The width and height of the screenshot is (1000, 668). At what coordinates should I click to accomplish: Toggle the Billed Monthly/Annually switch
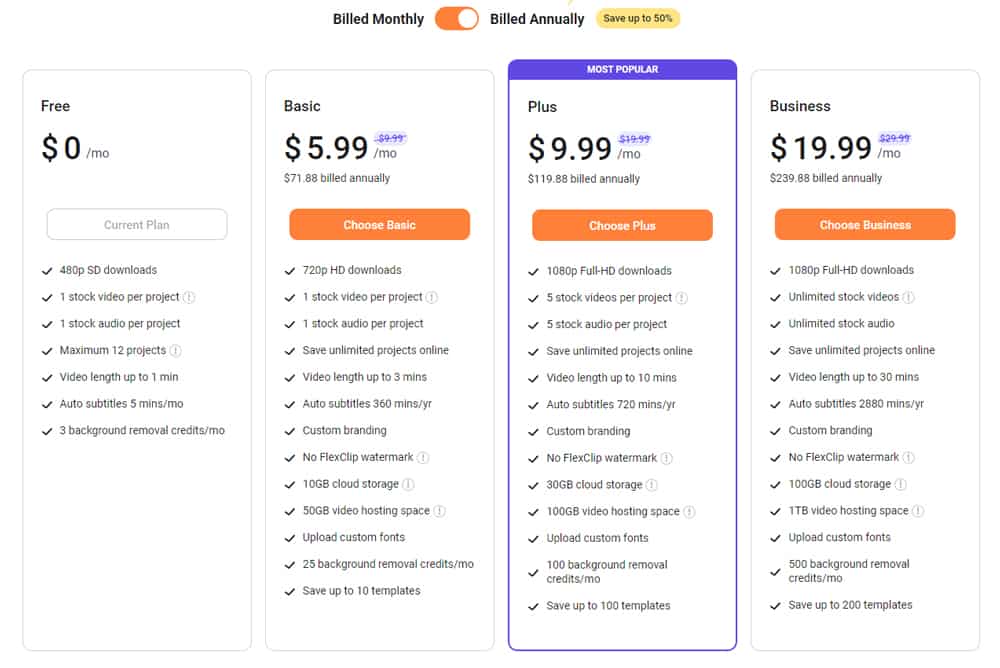pos(457,19)
